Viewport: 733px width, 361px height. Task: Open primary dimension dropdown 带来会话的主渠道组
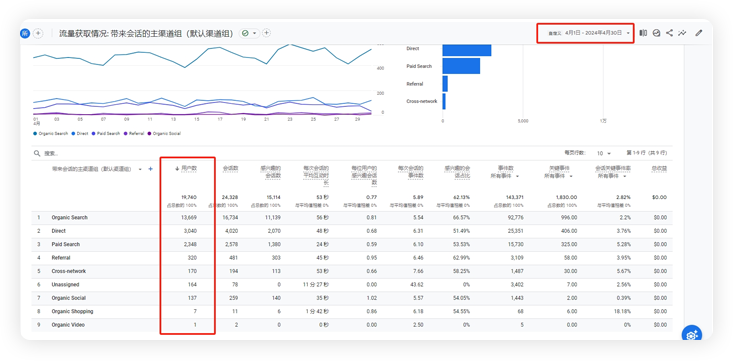pos(140,169)
